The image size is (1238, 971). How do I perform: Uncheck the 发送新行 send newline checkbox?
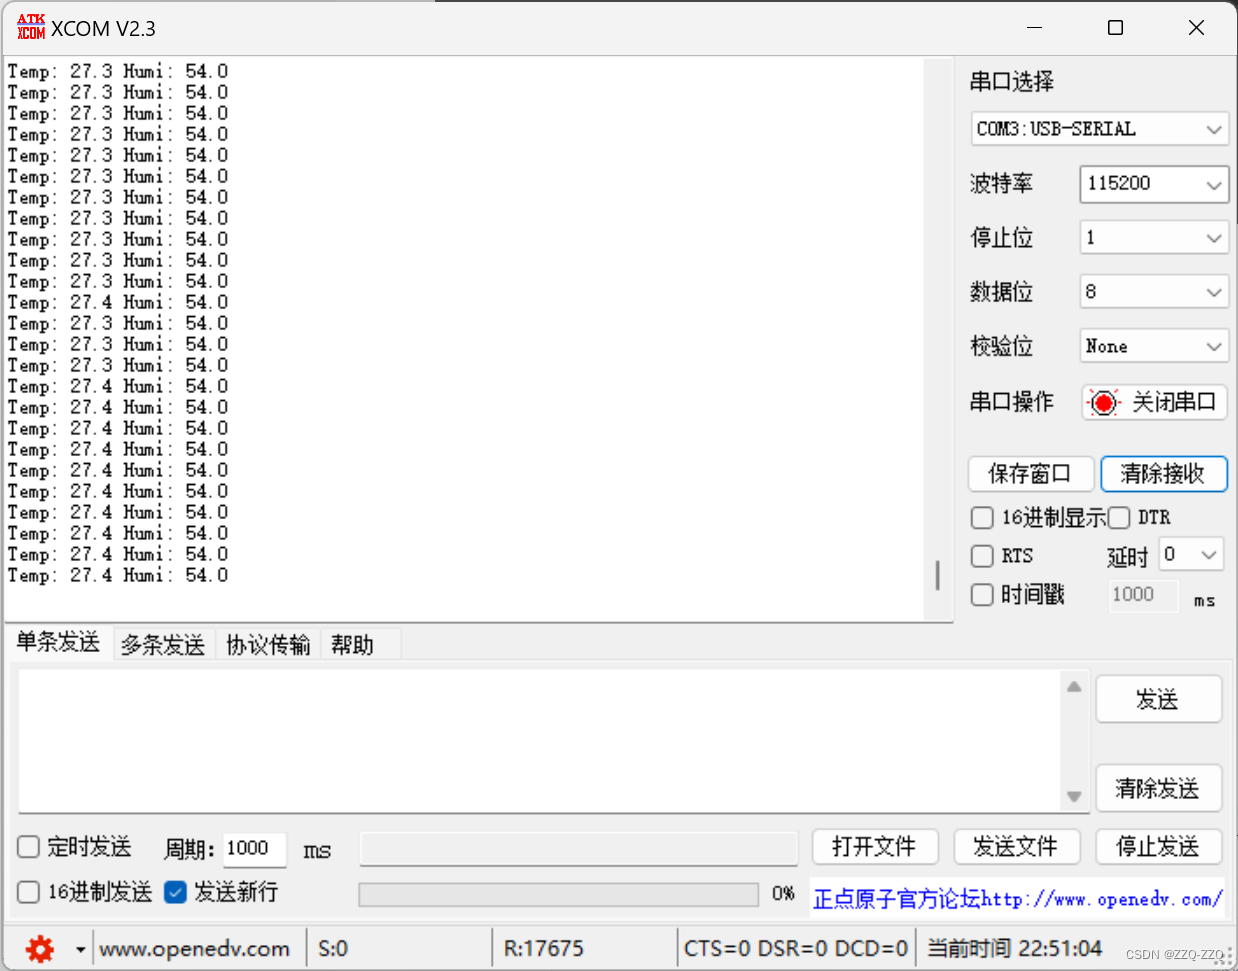pyautogui.click(x=175, y=891)
